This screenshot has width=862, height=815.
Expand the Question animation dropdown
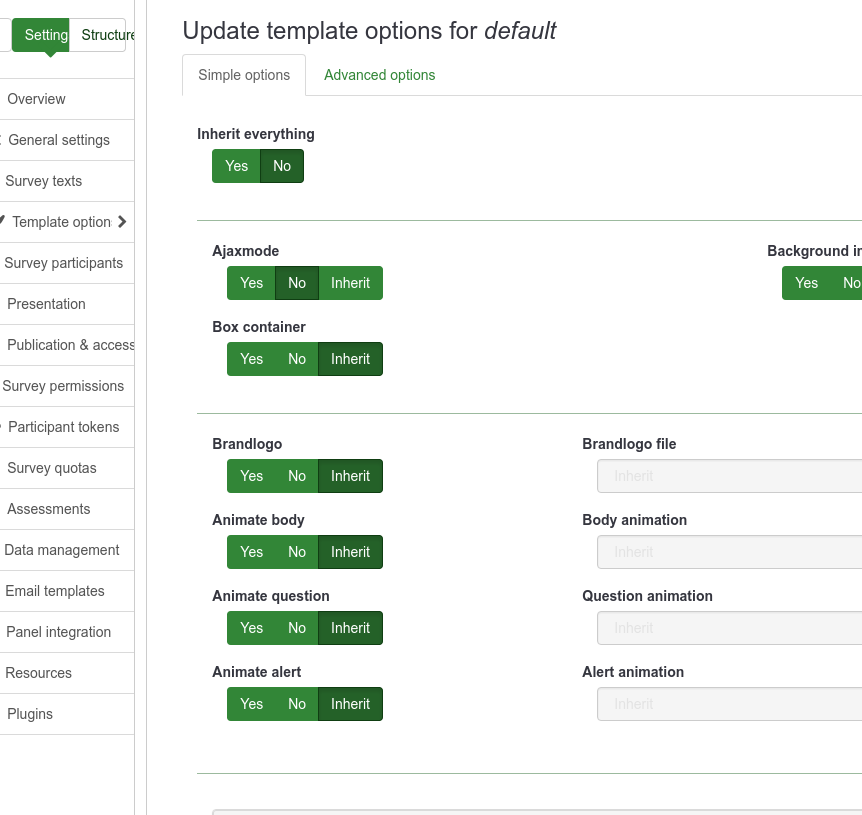coord(729,628)
